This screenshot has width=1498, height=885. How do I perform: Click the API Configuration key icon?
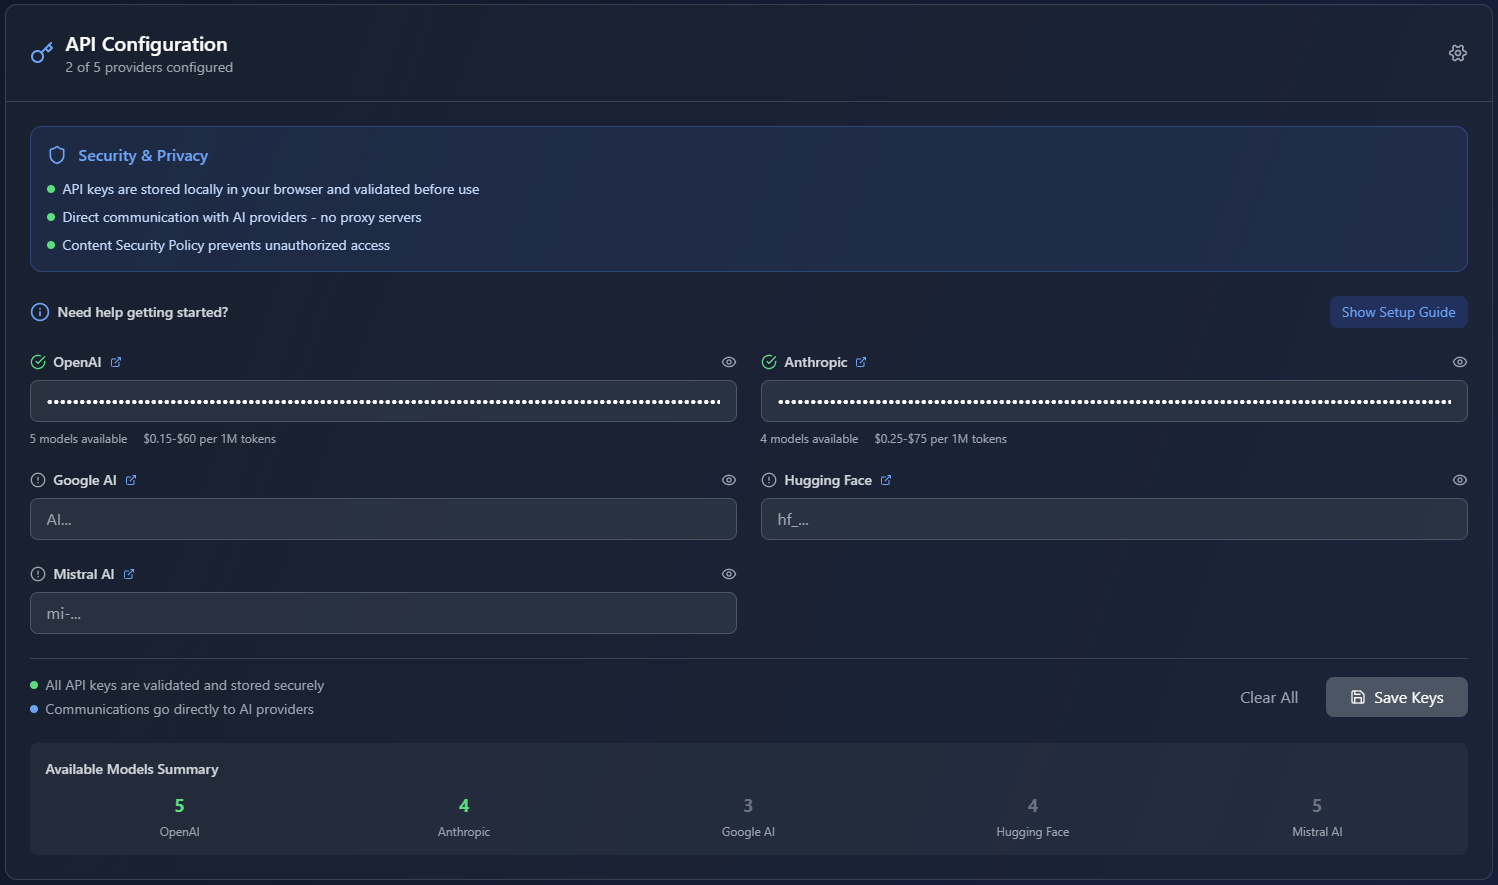41,53
